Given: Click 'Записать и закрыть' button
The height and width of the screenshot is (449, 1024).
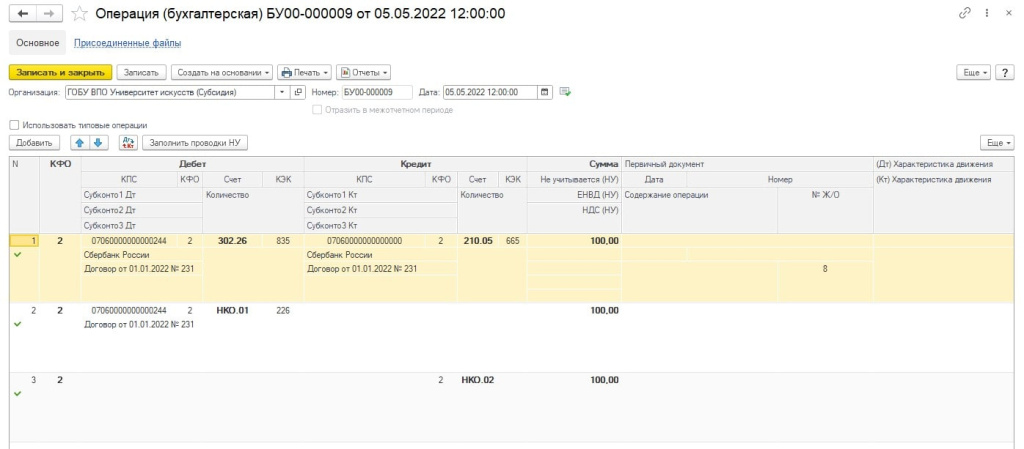Looking at the screenshot, I should pyautogui.click(x=60, y=72).
